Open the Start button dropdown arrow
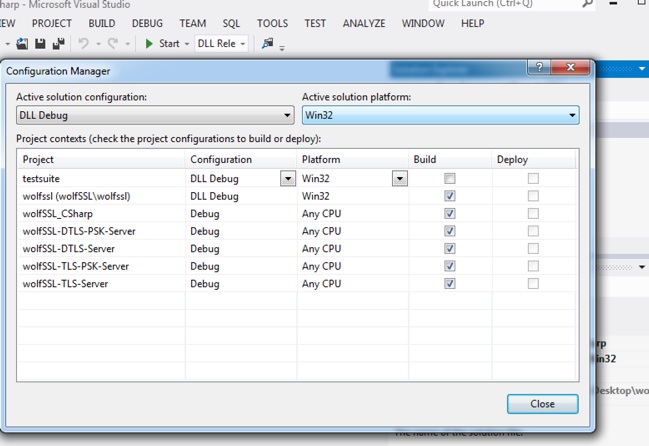649x446 pixels. click(187, 44)
